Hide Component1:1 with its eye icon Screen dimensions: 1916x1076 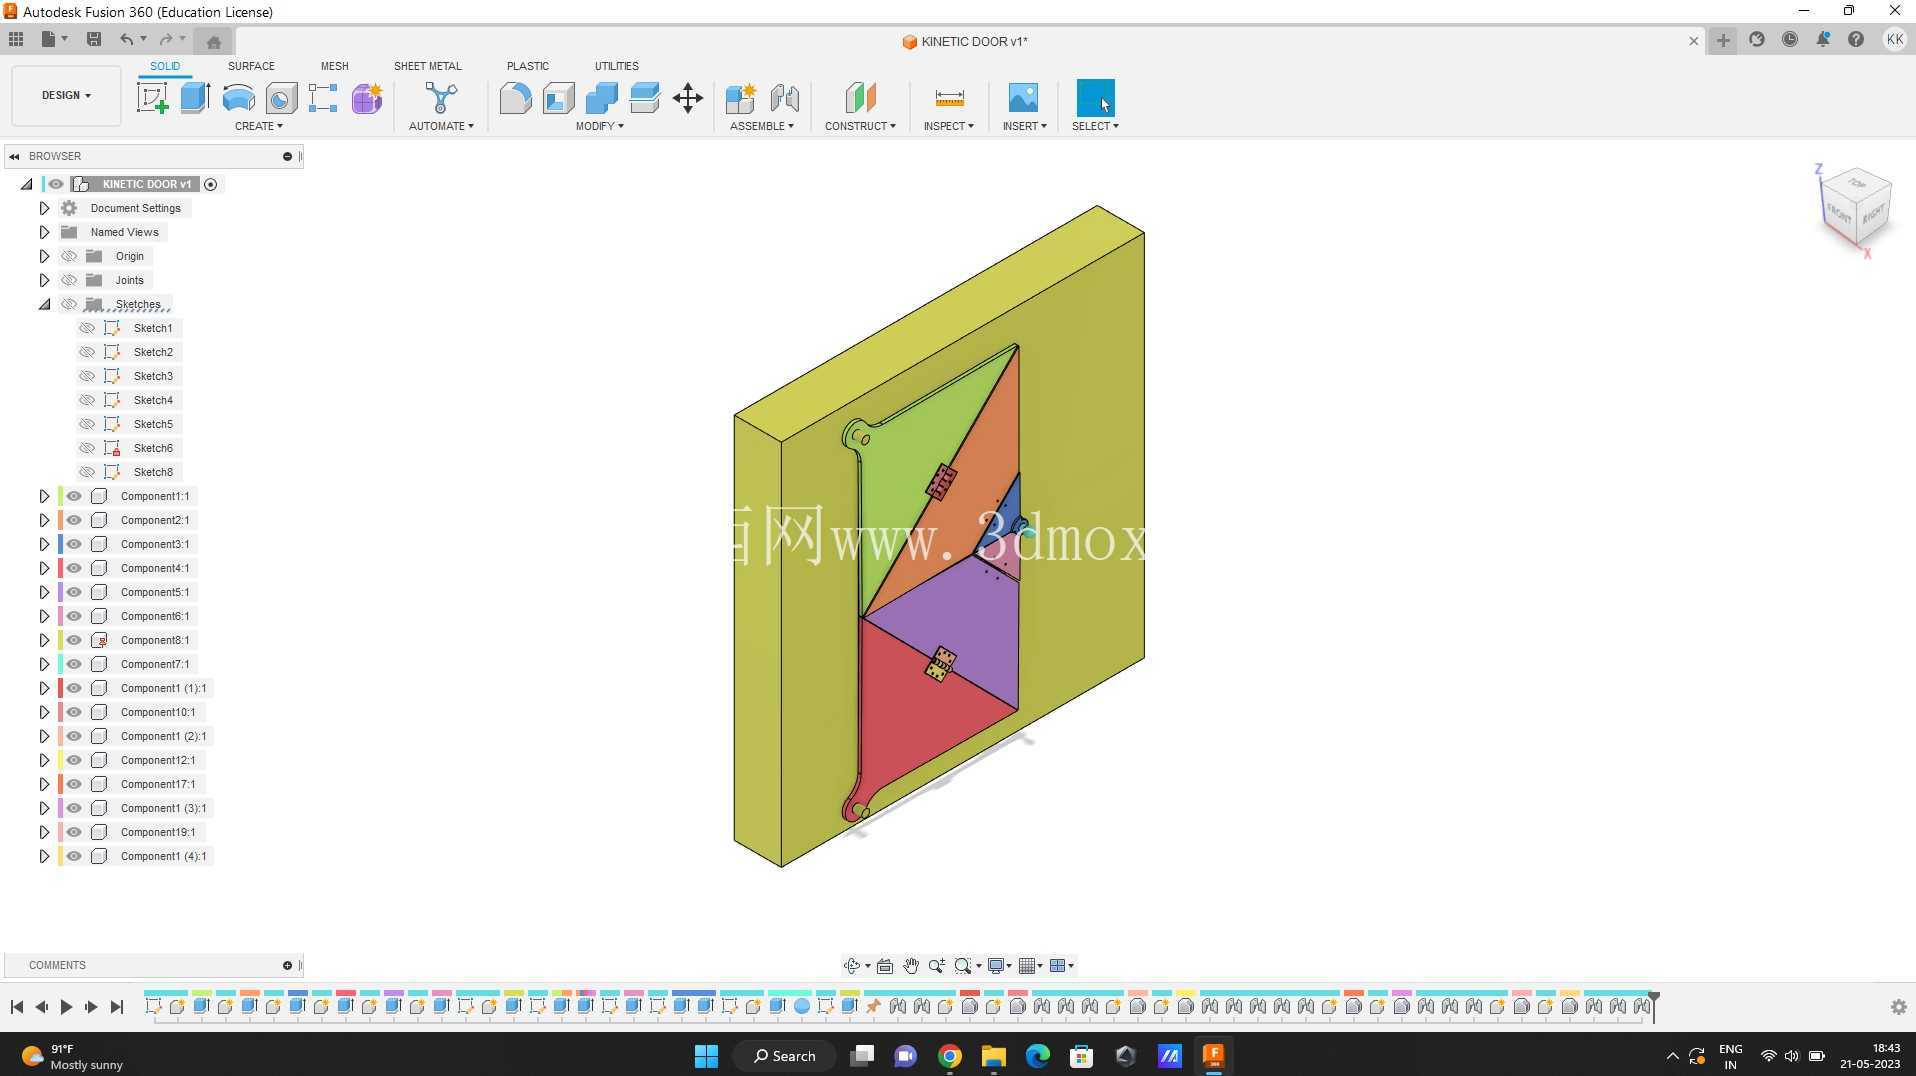pyautogui.click(x=74, y=496)
